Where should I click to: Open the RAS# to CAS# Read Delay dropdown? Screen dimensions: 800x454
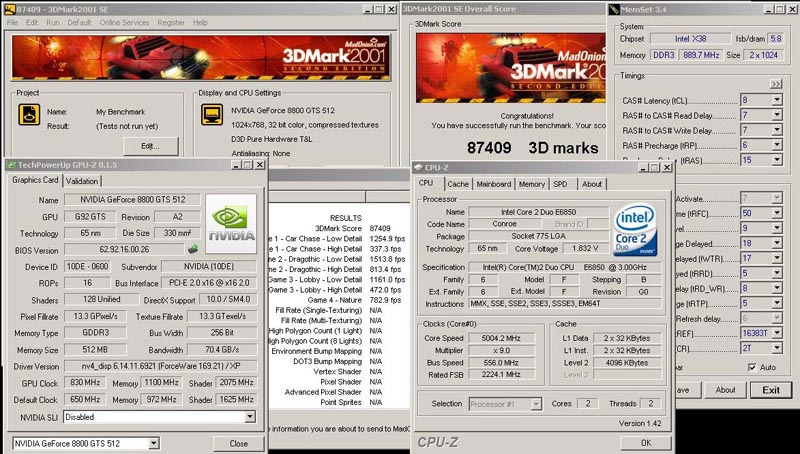pyautogui.click(x=777, y=115)
